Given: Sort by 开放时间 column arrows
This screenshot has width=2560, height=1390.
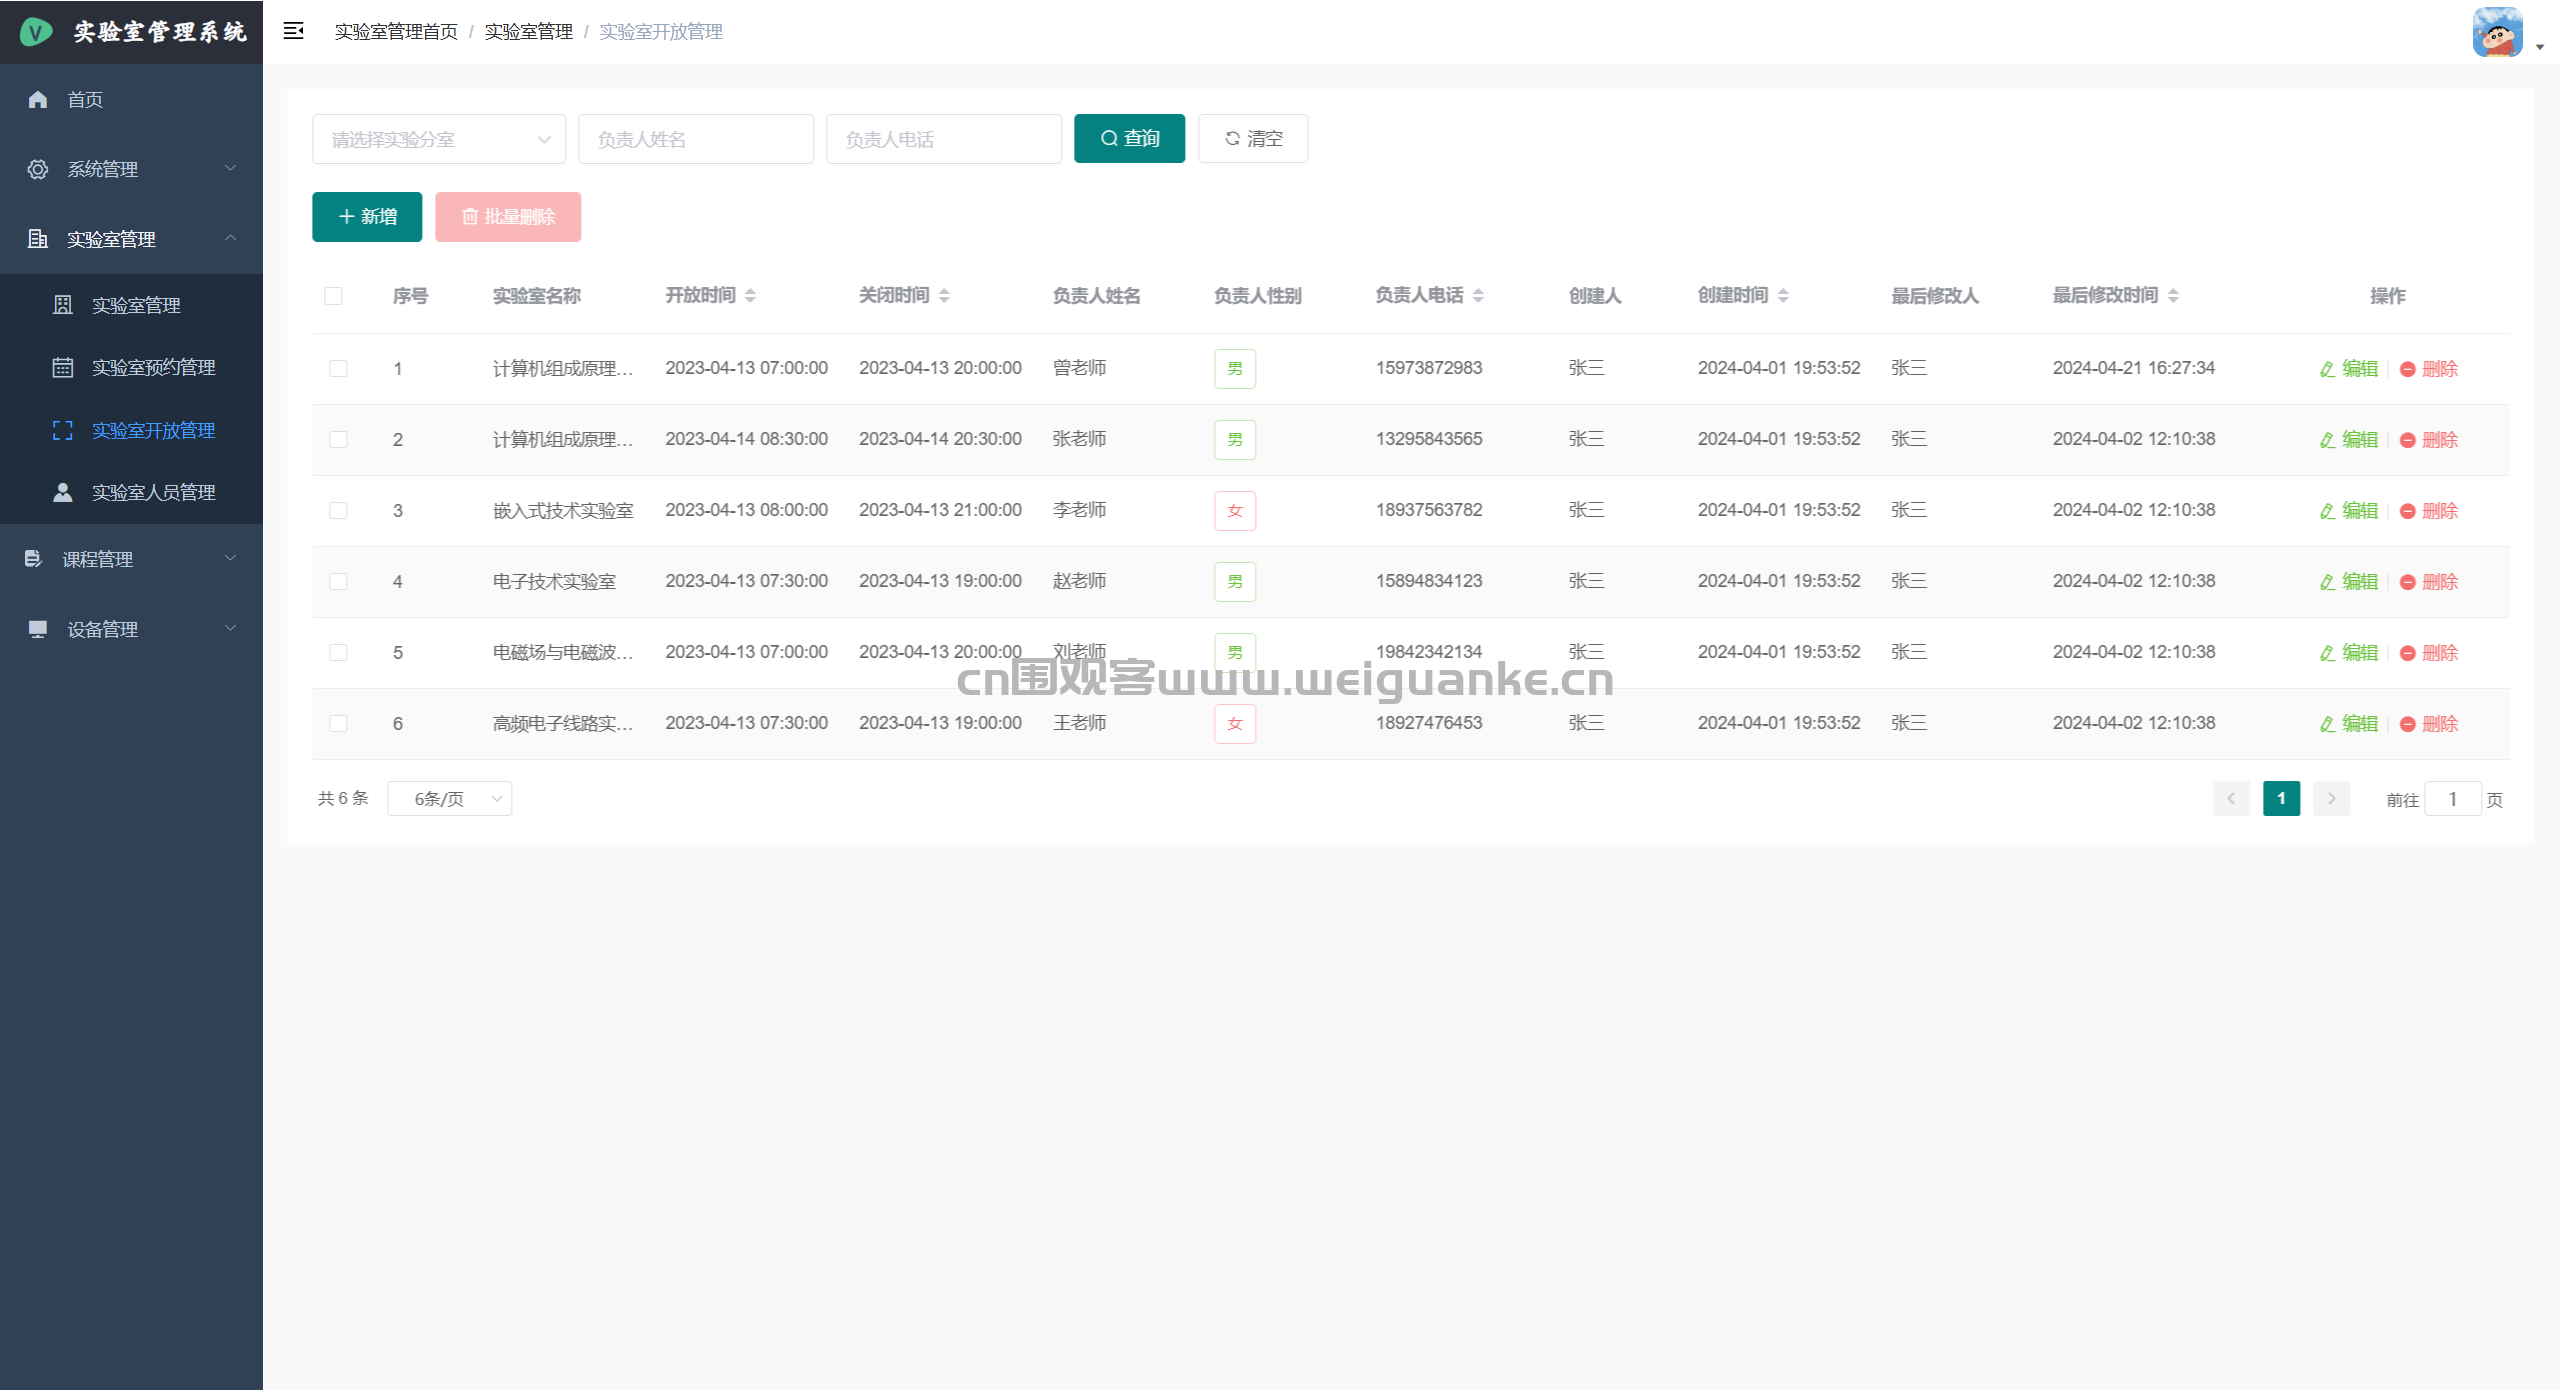Looking at the screenshot, I should 750,295.
